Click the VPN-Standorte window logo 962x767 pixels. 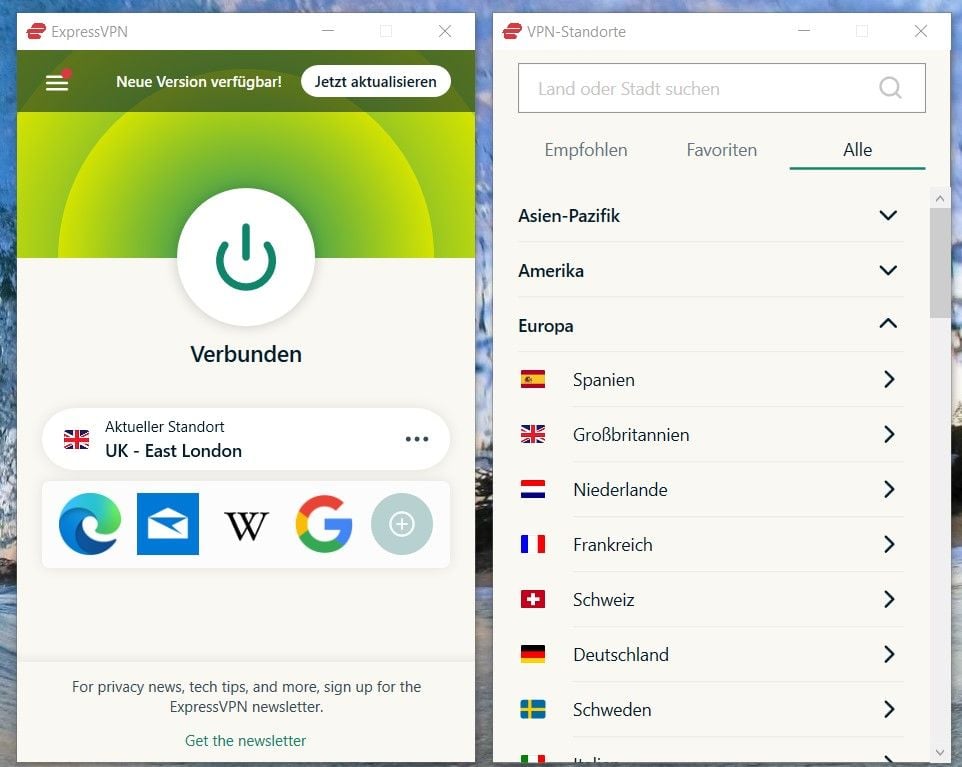512,31
